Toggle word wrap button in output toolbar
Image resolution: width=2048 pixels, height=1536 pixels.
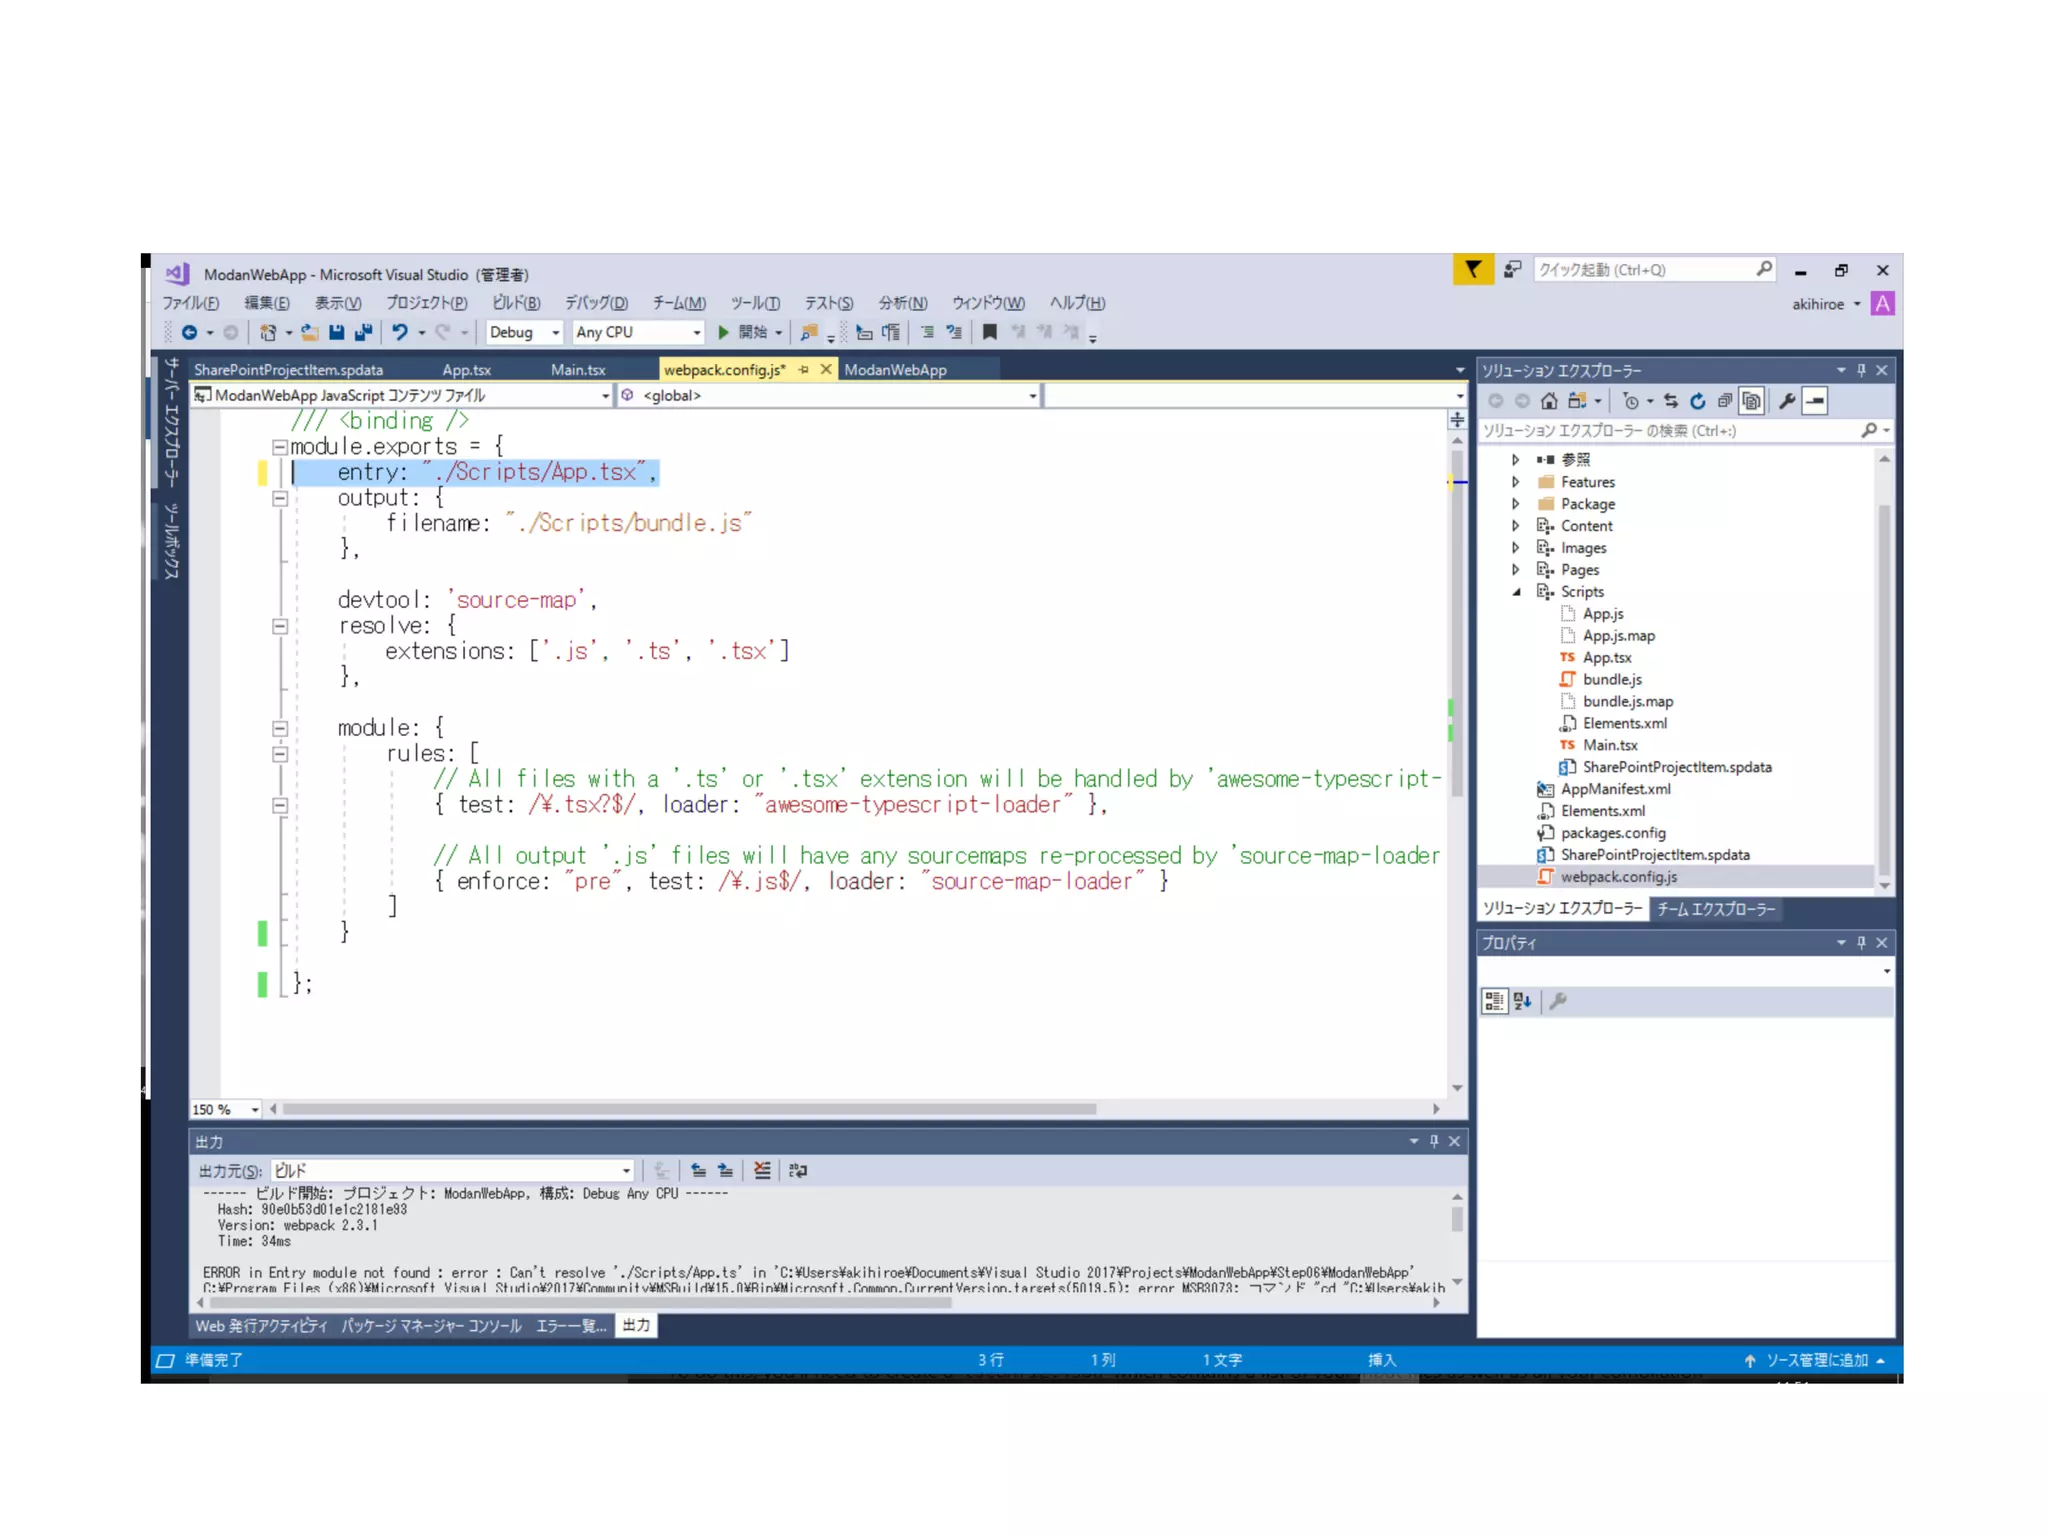[797, 1170]
